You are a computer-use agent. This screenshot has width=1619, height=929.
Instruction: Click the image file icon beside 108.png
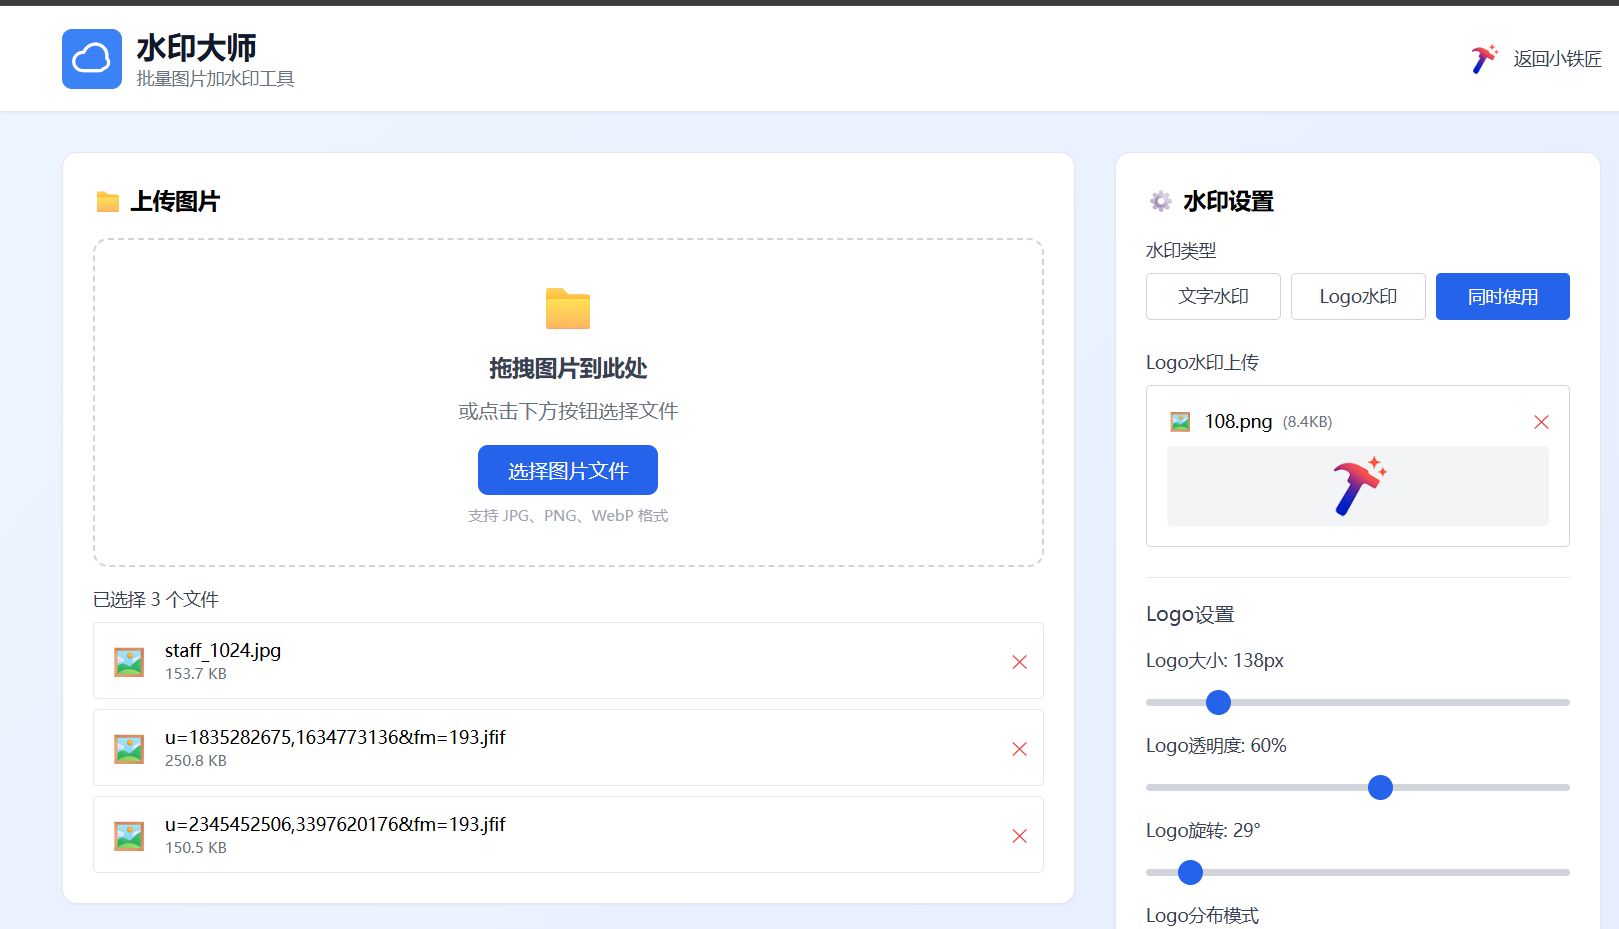click(1180, 422)
